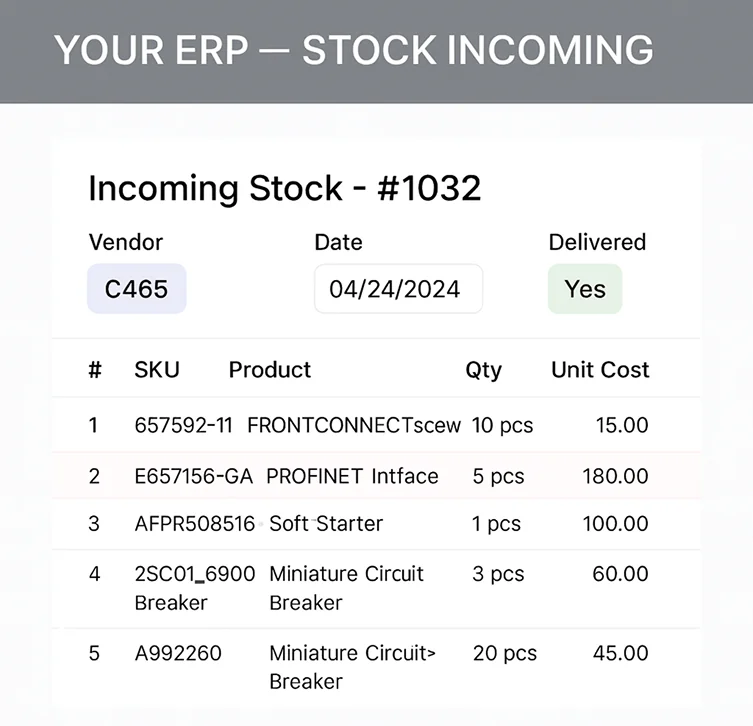The image size is (753, 726).
Task: Sort by Product column header
Action: [x=270, y=370]
